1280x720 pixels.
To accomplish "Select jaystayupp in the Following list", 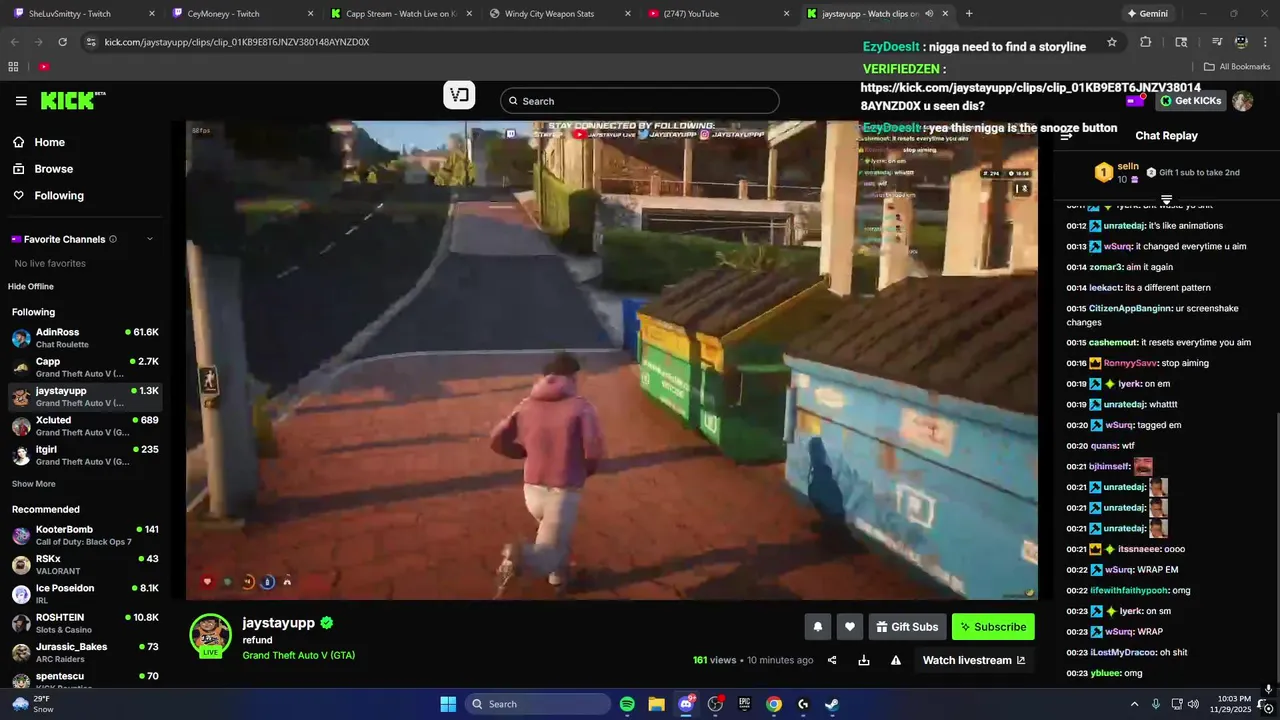I will (84, 397).
